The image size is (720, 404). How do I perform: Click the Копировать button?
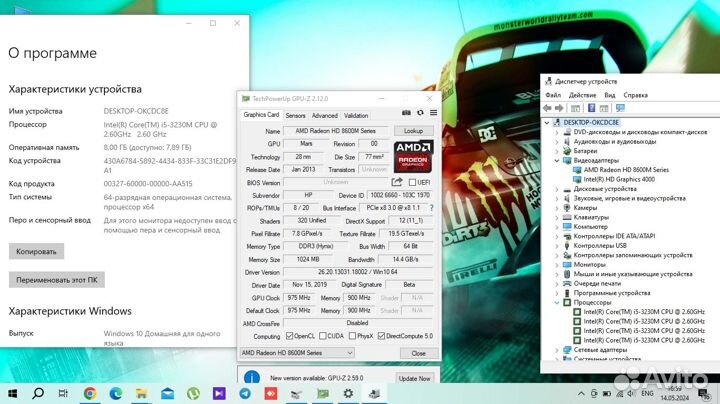click(36, 252)
